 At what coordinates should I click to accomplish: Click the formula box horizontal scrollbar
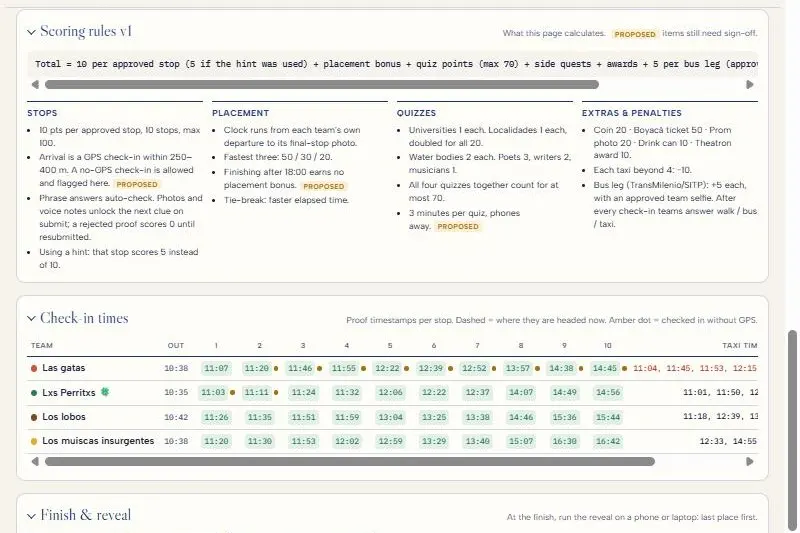click(x=321, y=85)
